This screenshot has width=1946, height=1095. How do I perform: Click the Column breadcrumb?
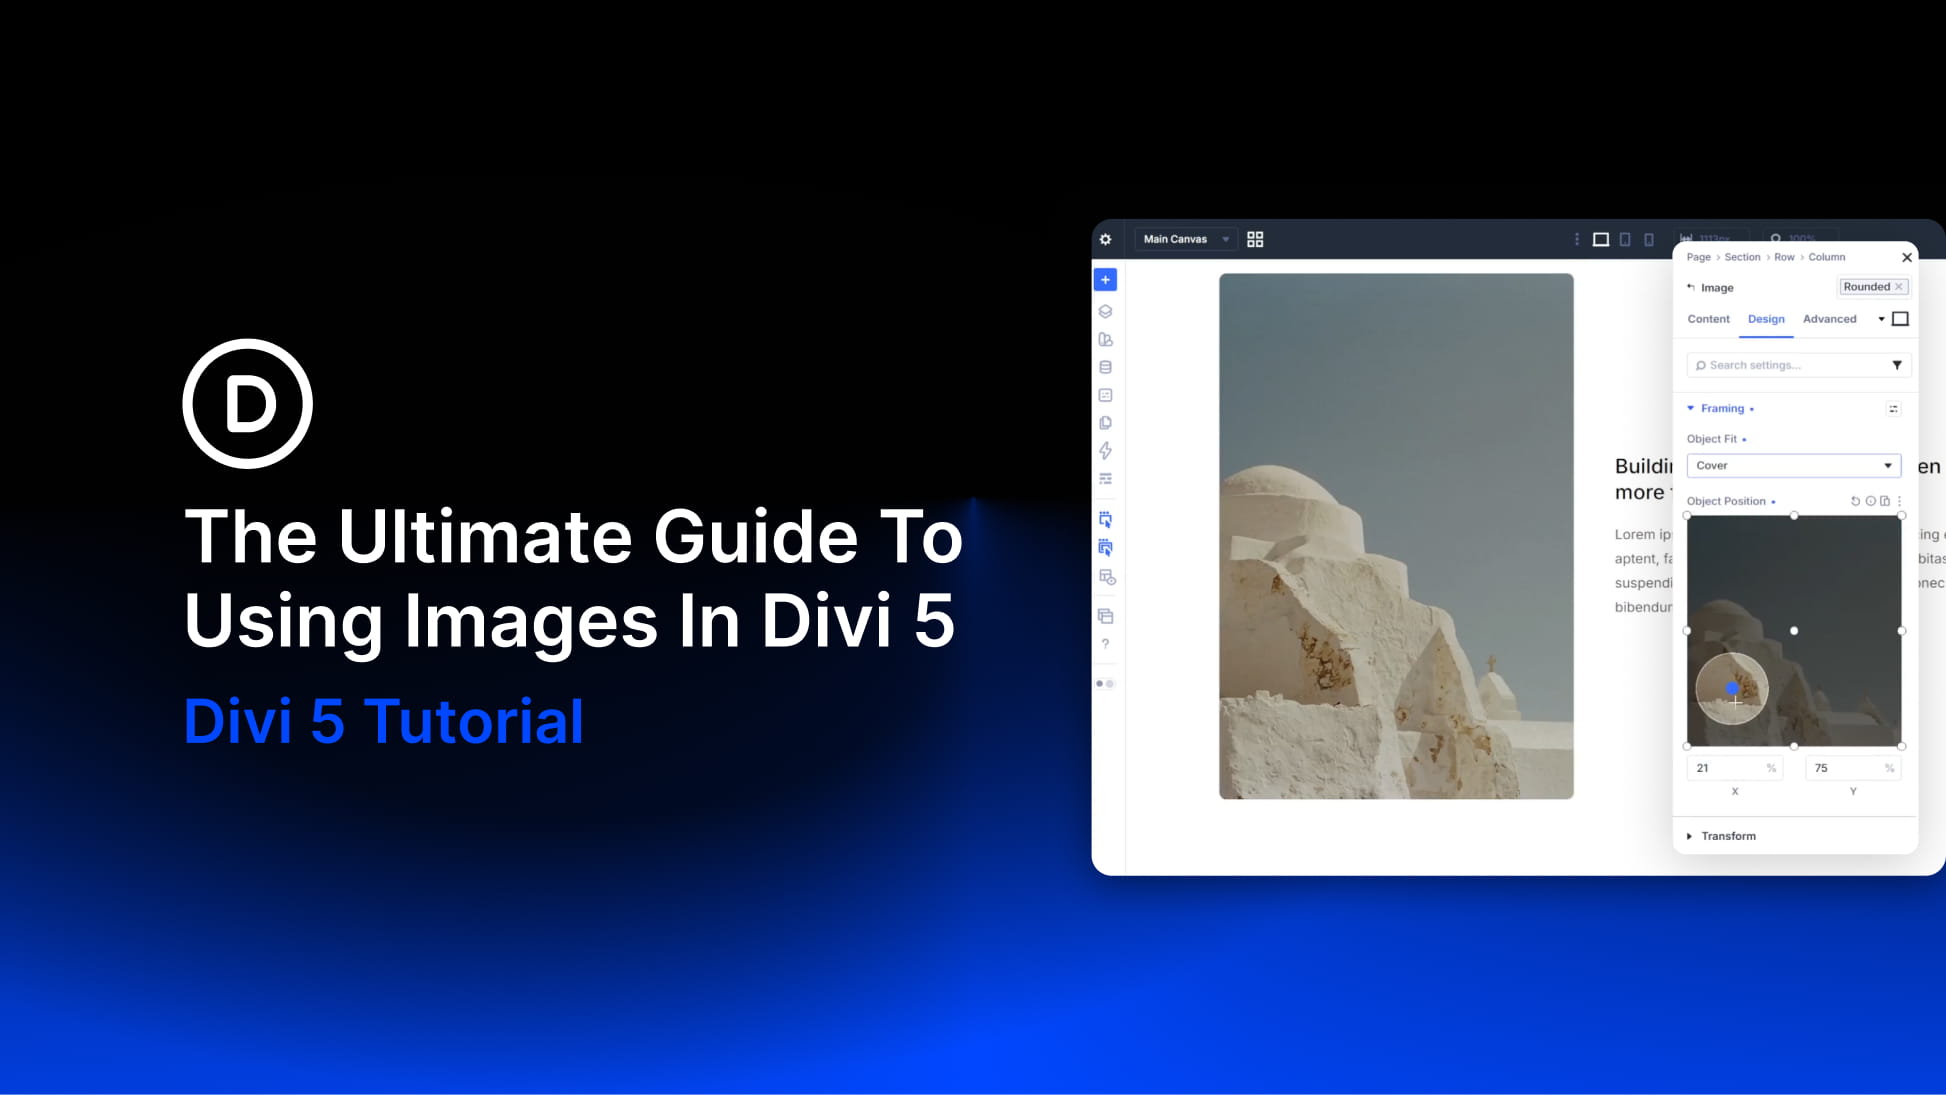coord(1826,257)
